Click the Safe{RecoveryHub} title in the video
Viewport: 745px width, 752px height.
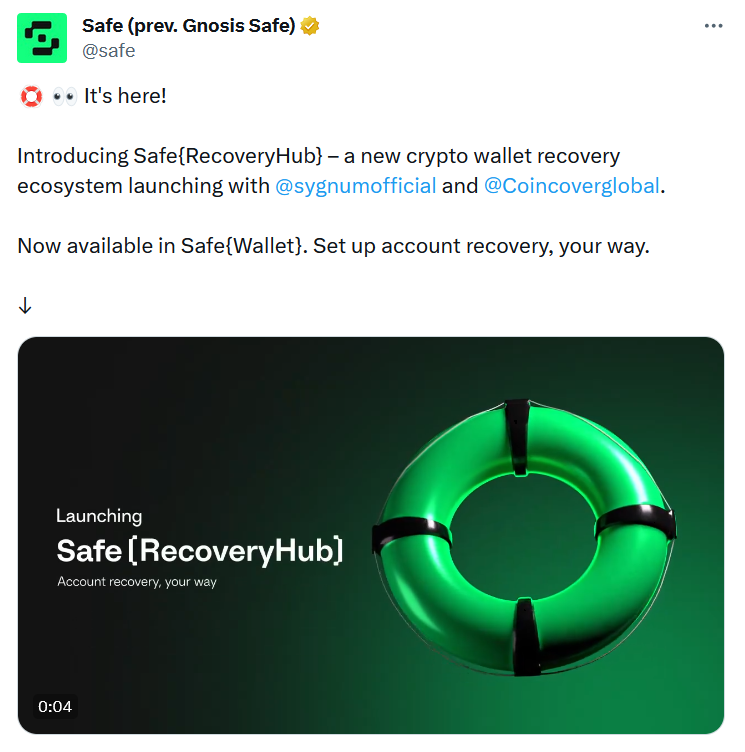tap(200, 551)
